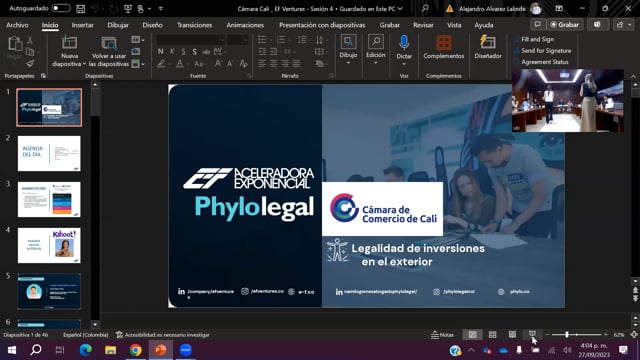Toggle underline (S) formatting
This screenshot has height=360, width=640.
tap(183, 51)
